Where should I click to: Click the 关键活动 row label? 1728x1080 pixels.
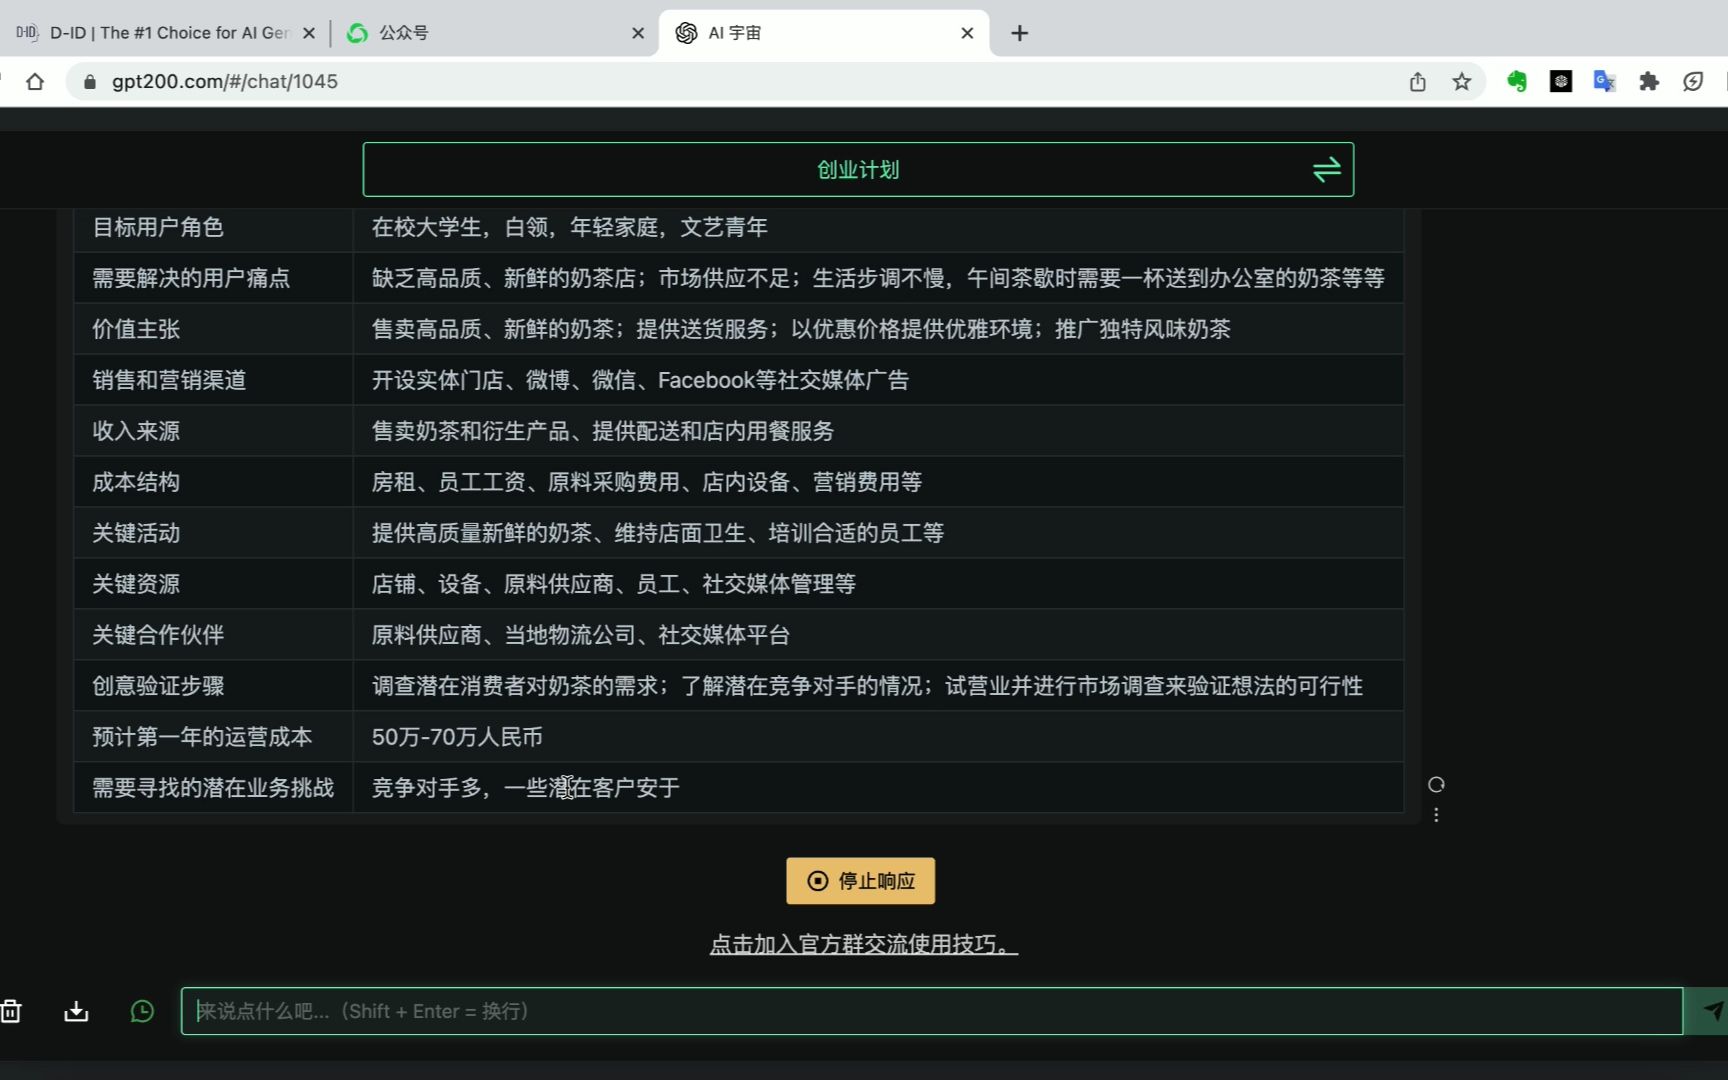point(136,533)
